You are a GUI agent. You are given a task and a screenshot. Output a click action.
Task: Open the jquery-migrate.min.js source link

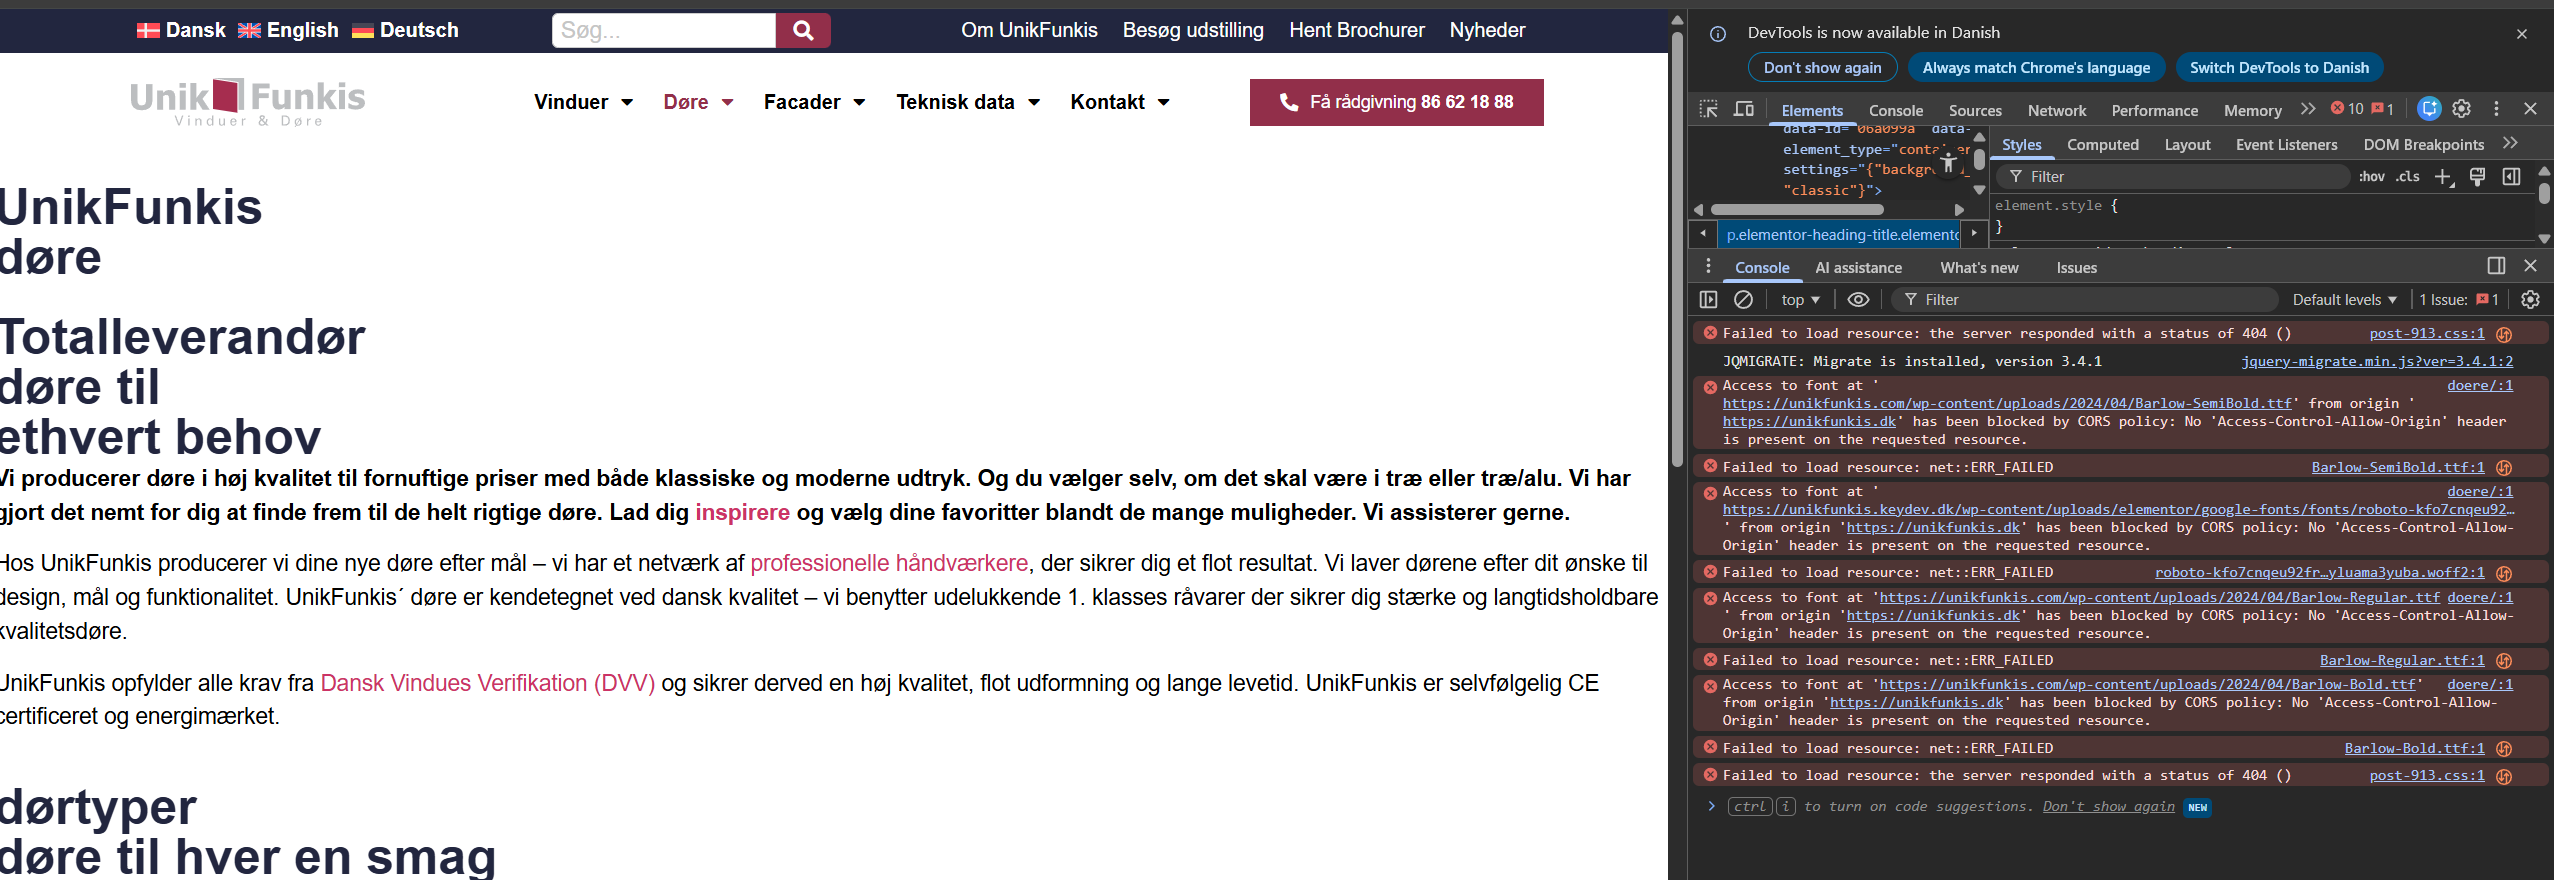tap(2377, 362)
